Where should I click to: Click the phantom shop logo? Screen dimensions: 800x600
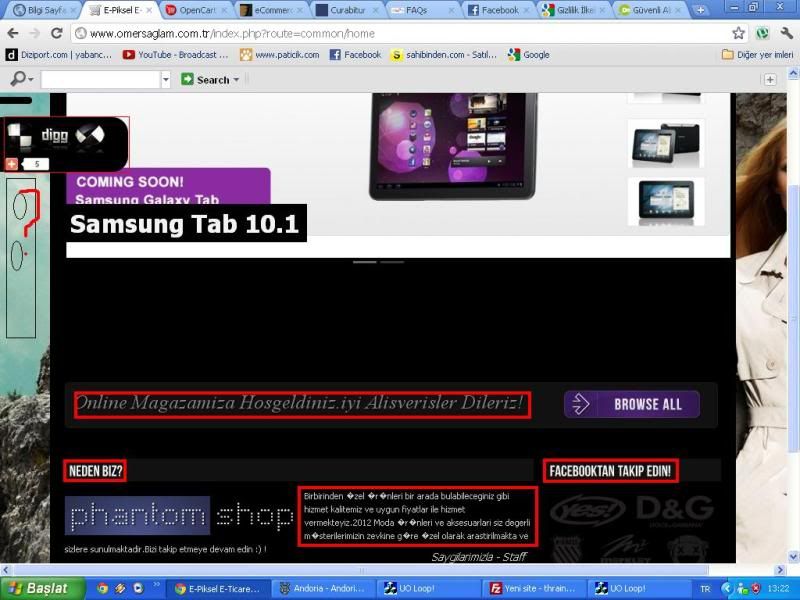(179, 515)
